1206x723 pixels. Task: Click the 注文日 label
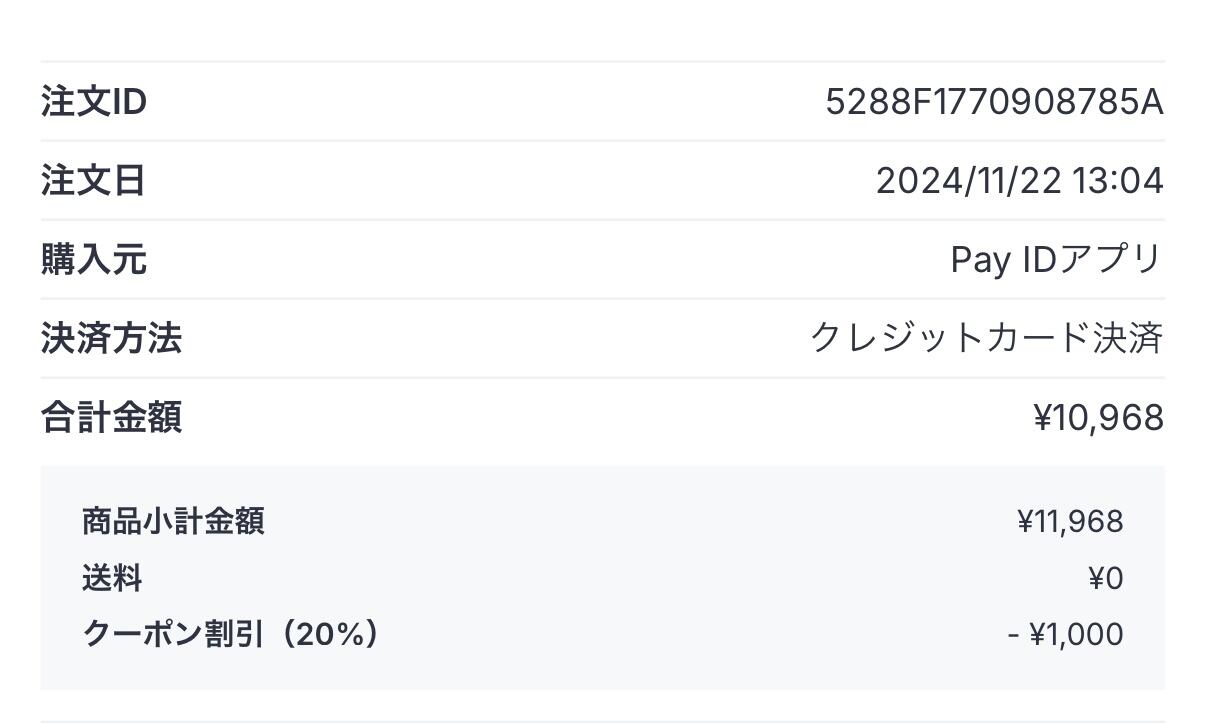point(93,181)
